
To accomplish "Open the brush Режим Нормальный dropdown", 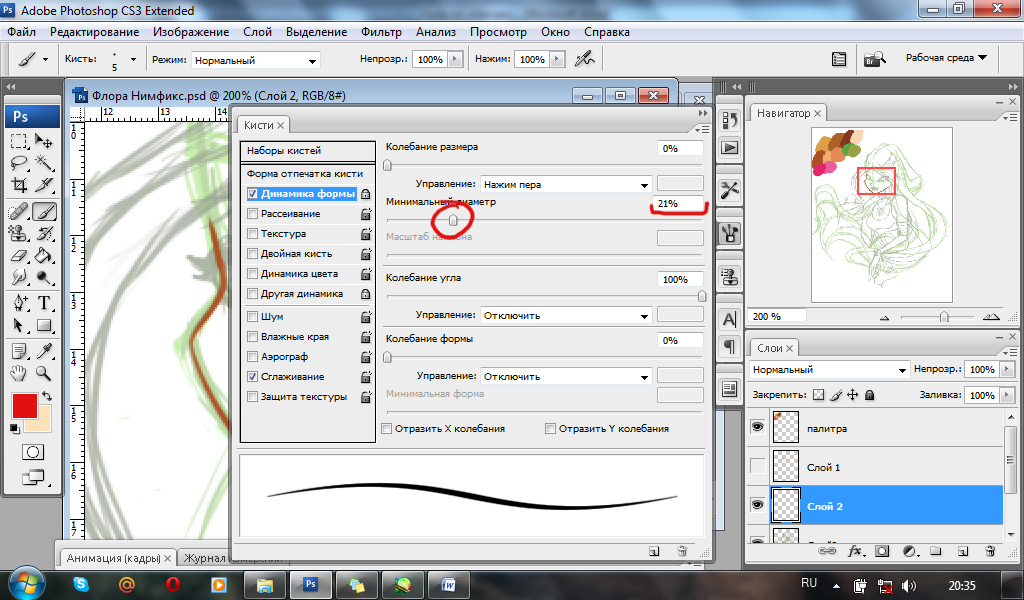I will coord(256,60).
